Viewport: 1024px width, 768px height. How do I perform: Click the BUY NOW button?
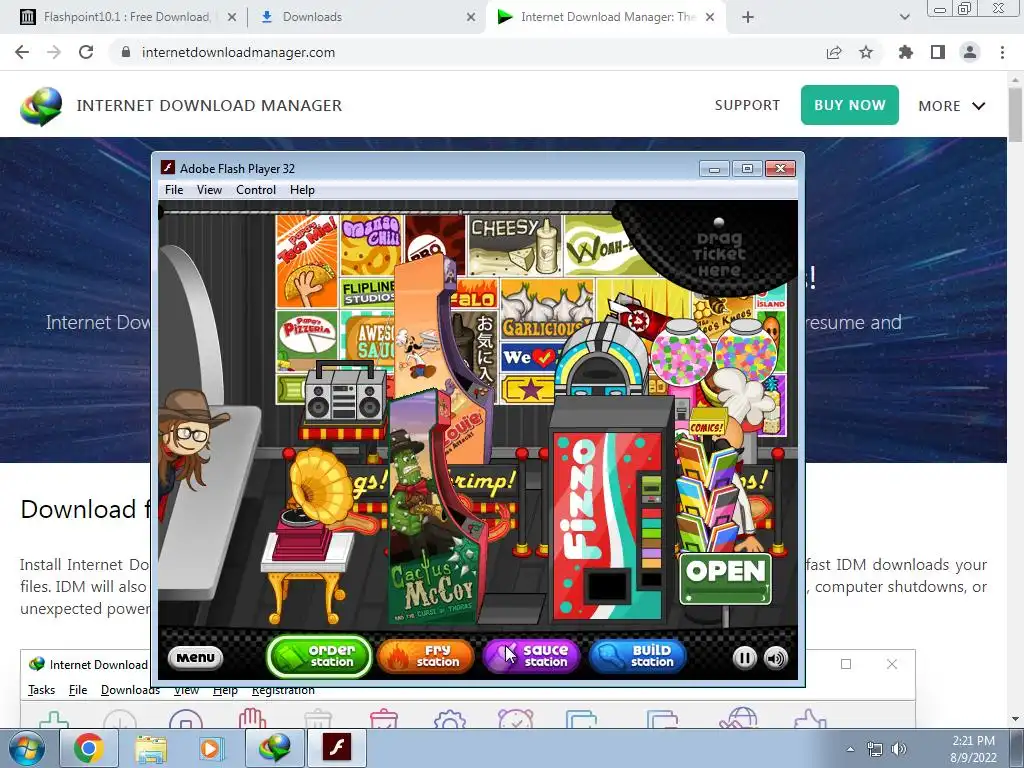[850, 104]
